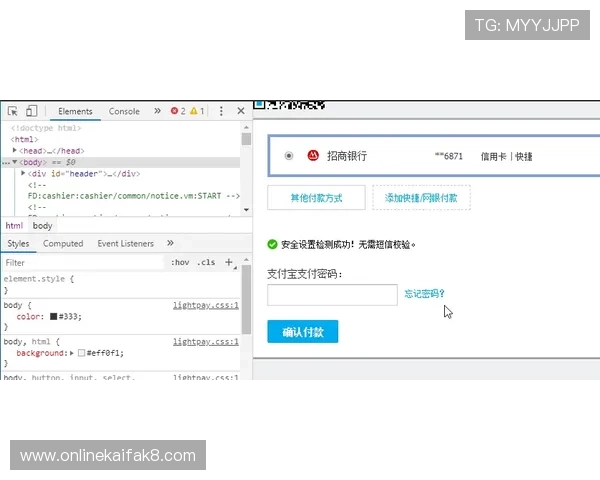Open the 忘记密码? link
This screenshot has height=480, width=600.
pos(424,294)
